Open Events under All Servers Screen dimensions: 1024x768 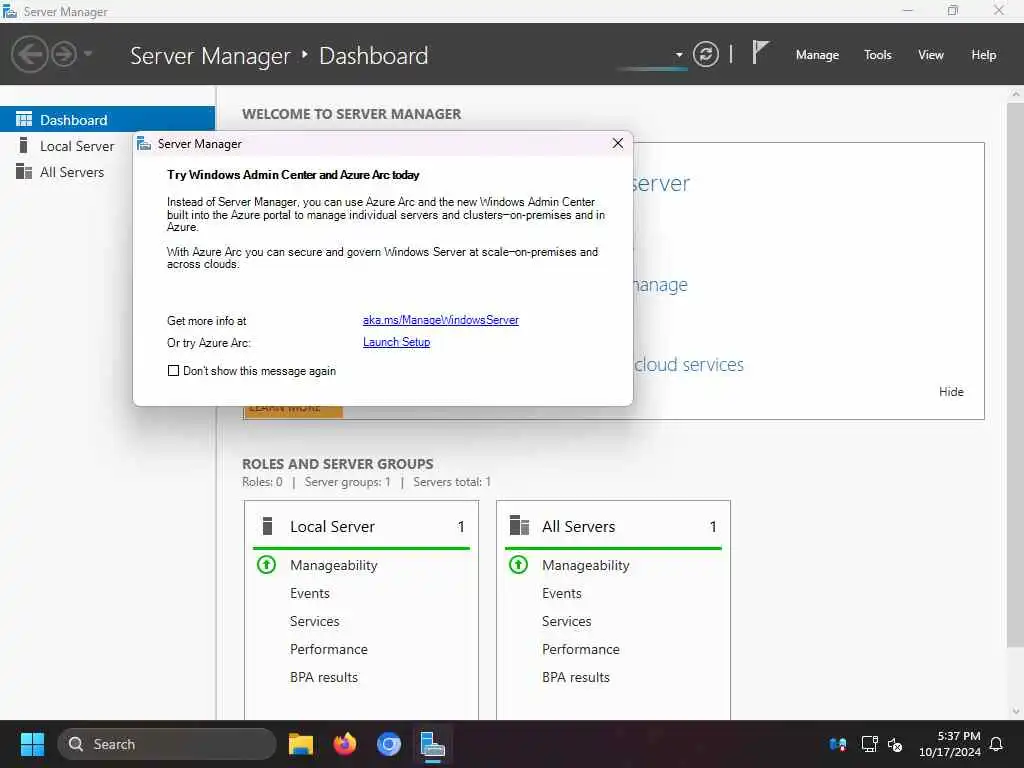tap(562, 594)
